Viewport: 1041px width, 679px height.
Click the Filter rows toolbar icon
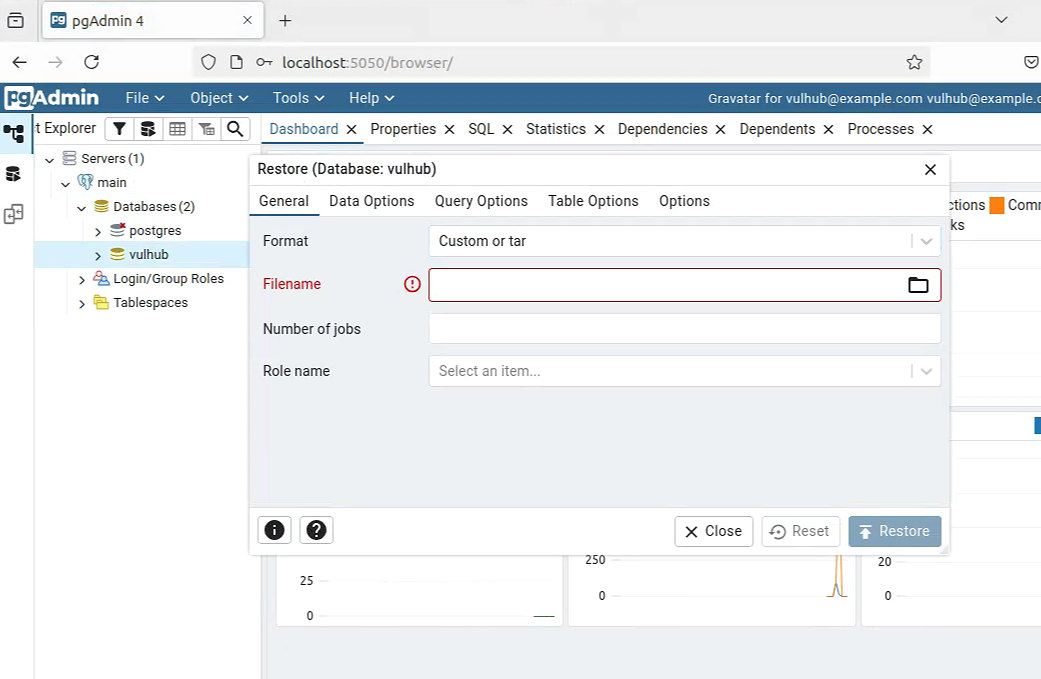(x=120, y=129)
